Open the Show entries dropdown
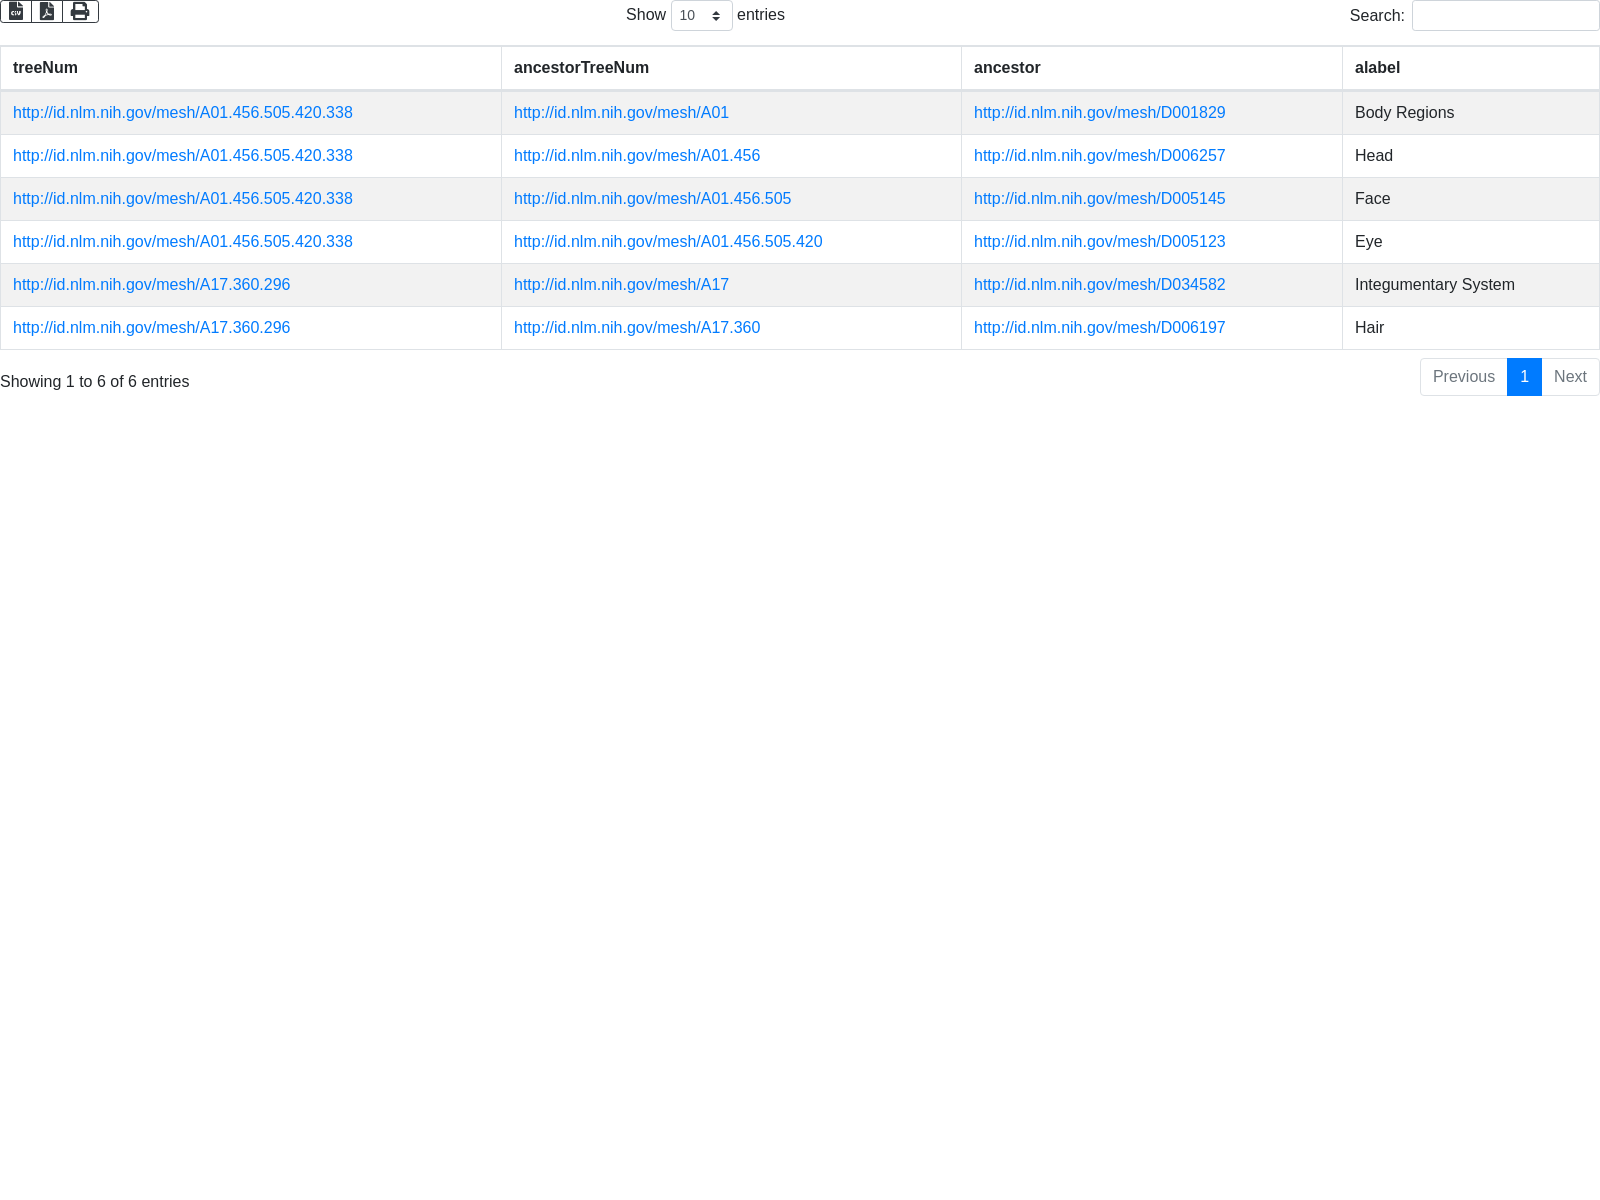This screenshot has height=1200, width=1600. click(x=701, y=15)
